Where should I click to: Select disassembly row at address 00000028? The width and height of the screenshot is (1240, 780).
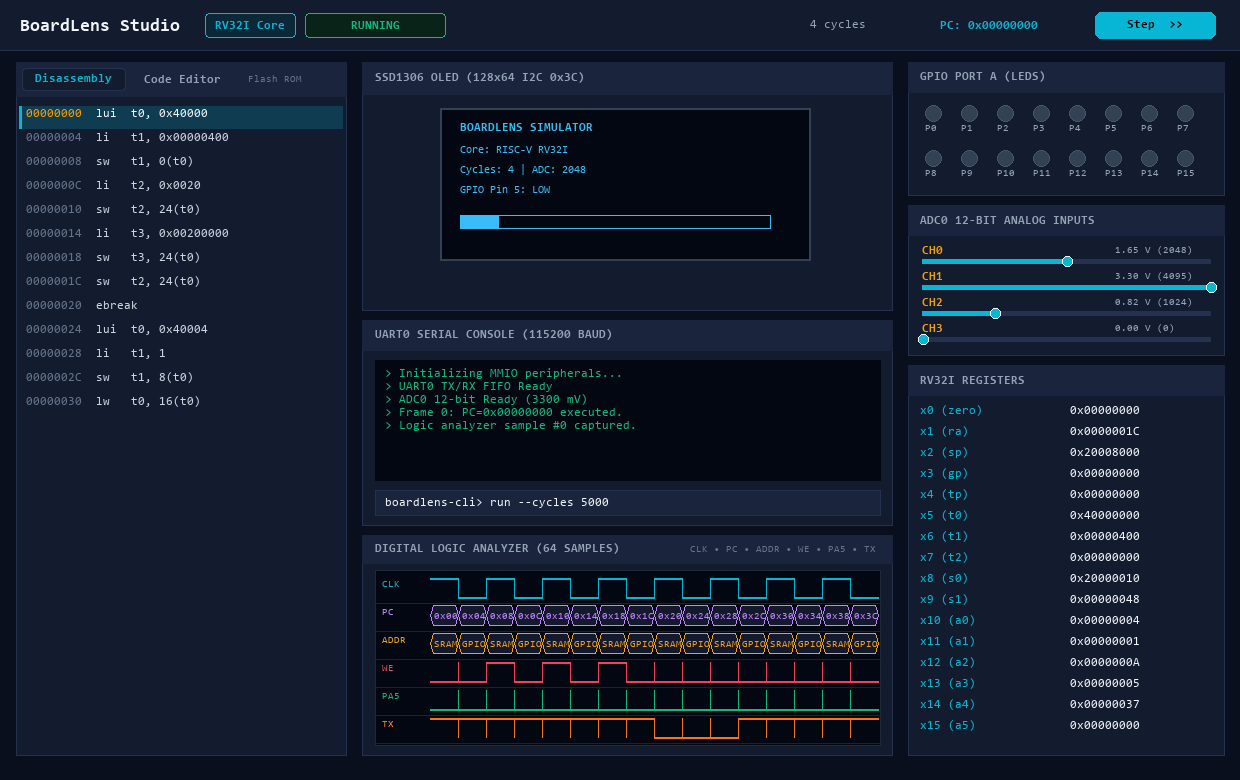[x=181, y=353]
